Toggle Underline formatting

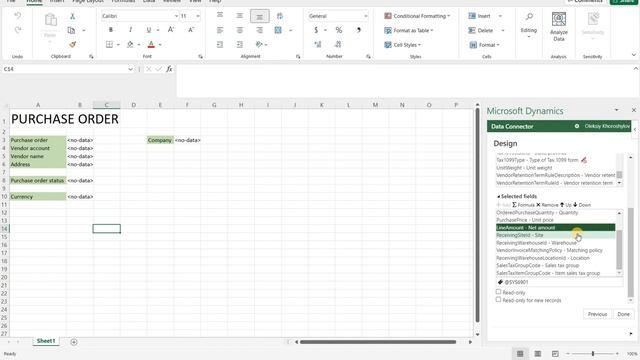tap(149, 30)
